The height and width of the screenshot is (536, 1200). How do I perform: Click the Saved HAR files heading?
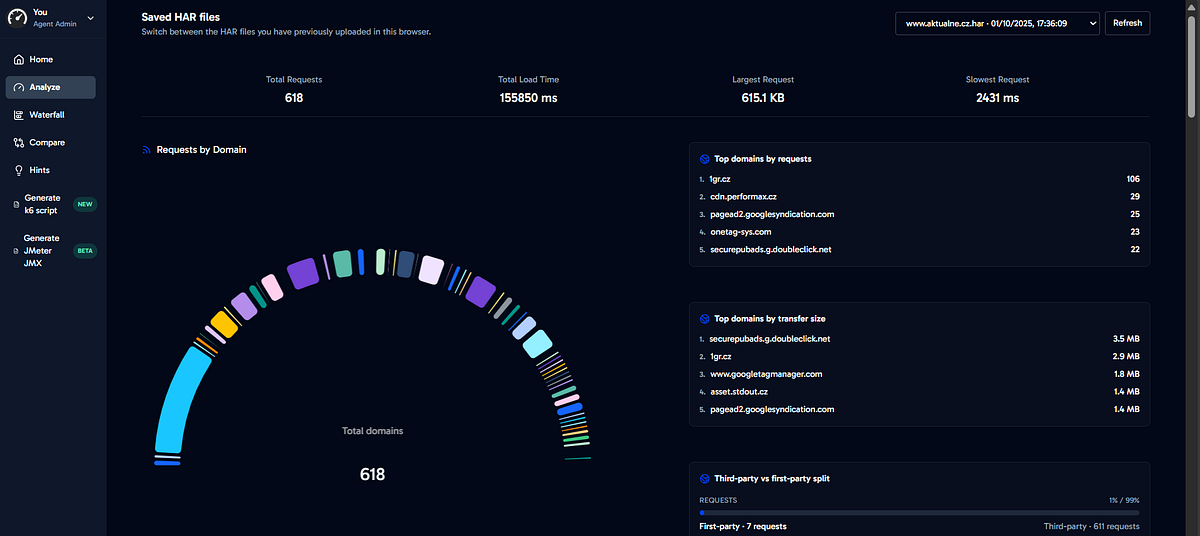pos(181,17)
